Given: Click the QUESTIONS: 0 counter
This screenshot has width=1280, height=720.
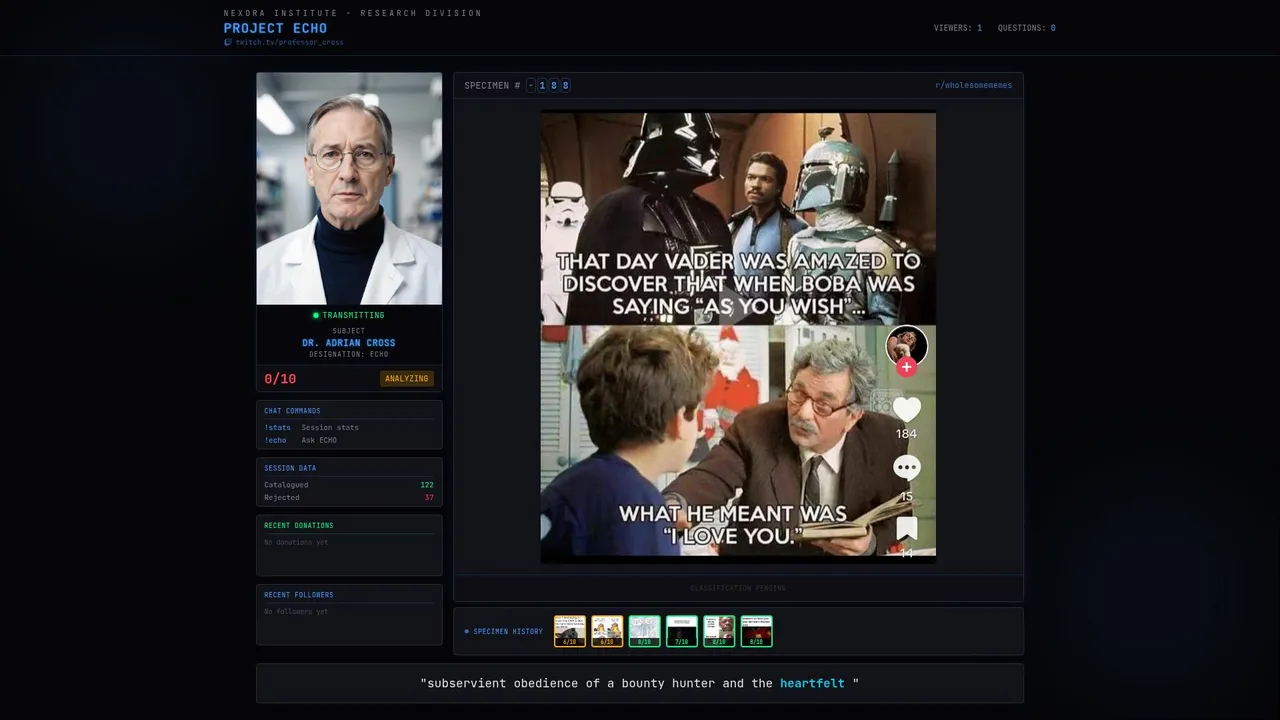Looking at the screenshot, I should pos(1027,28).
